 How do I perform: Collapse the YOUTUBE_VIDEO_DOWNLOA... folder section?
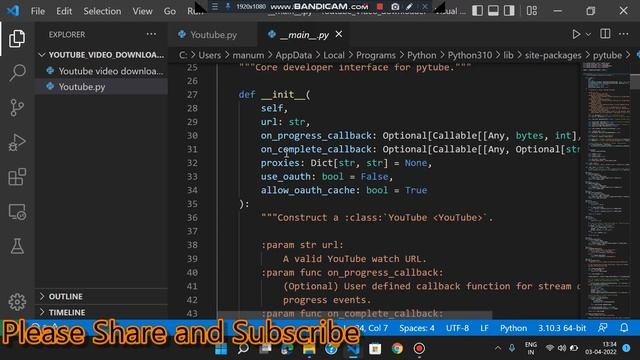[x=102, y=55]
